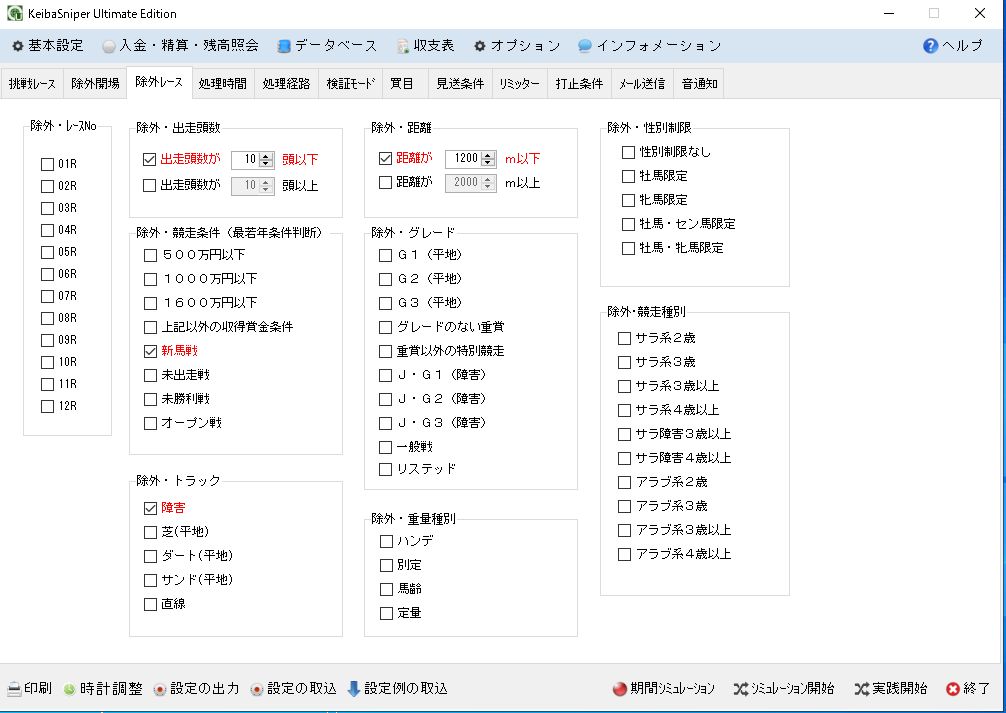Click the ledger icon beside 収支表
Viewport: 1006px width, 713px height.
[402, 46]
